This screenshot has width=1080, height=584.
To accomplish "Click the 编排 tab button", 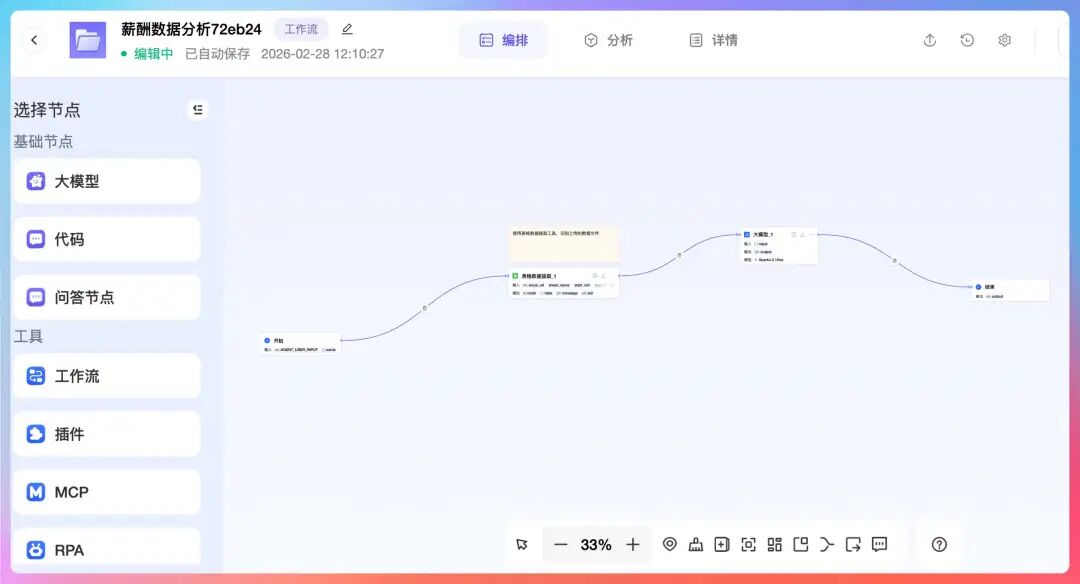I will point(503,40).
